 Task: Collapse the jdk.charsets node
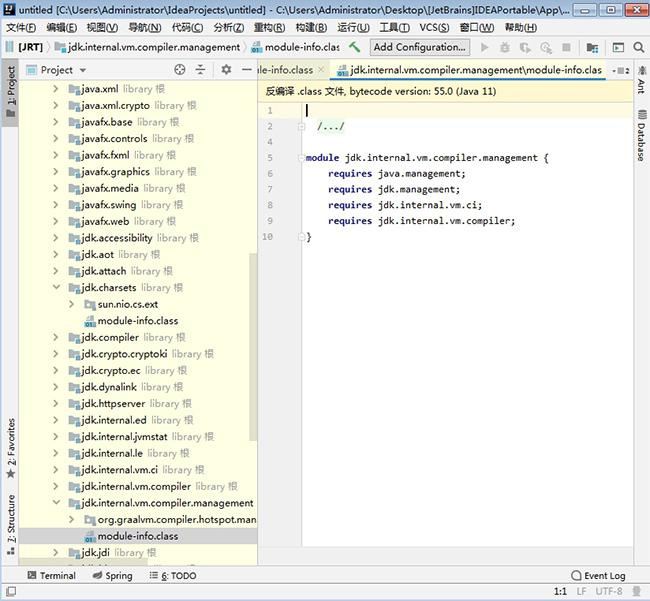[x=56, y=287]
